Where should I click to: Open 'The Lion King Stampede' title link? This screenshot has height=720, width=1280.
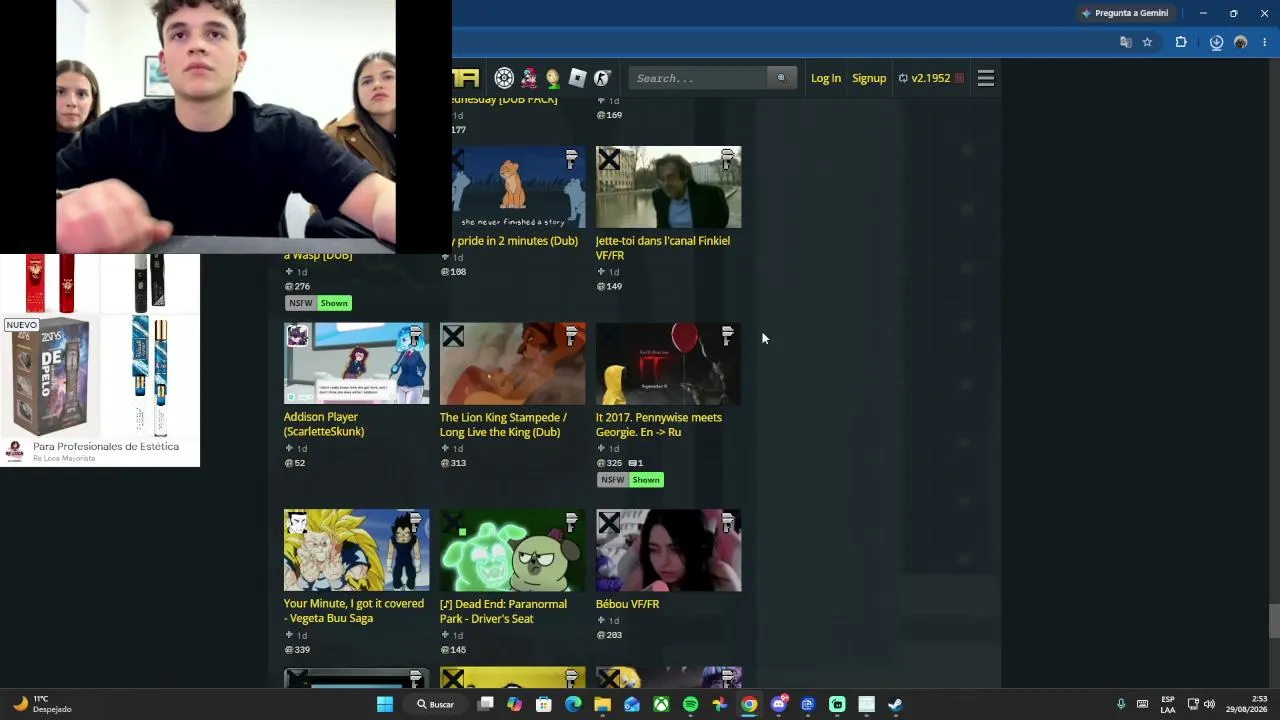[503, 425]
